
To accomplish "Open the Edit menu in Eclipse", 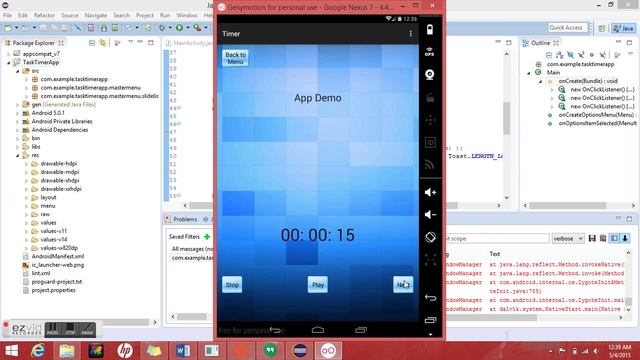I will tap(23, 15).
